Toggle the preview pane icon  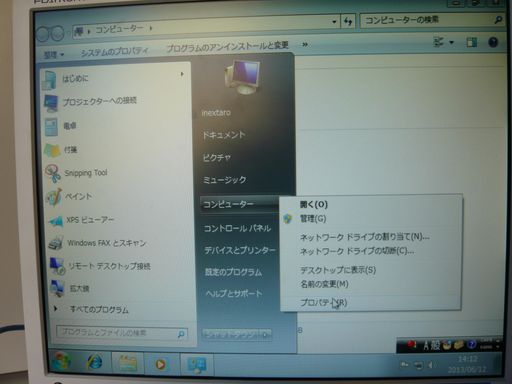coord(471,42)
